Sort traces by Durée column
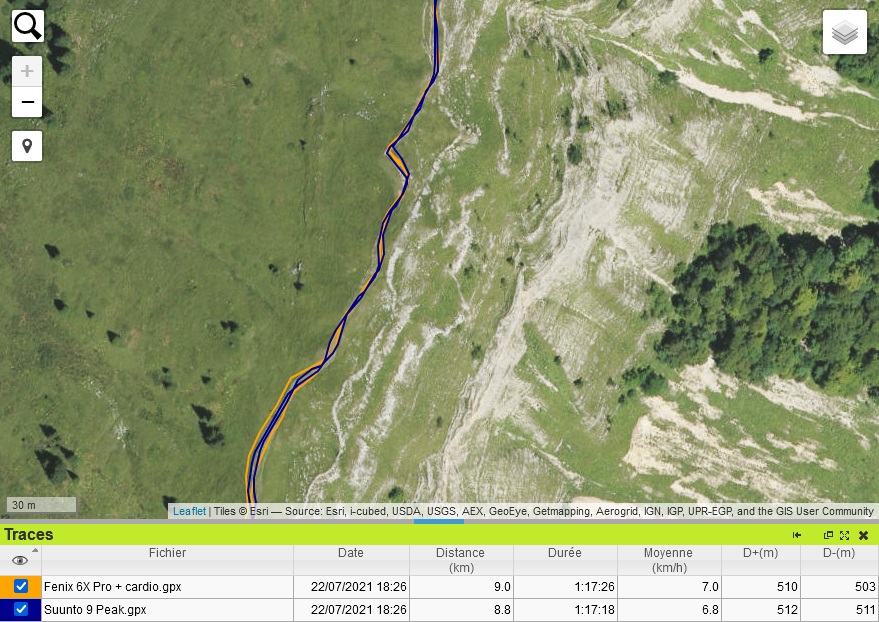Image resolution: width=879 pixels, height=622 pixels. (x=564, y=553)
